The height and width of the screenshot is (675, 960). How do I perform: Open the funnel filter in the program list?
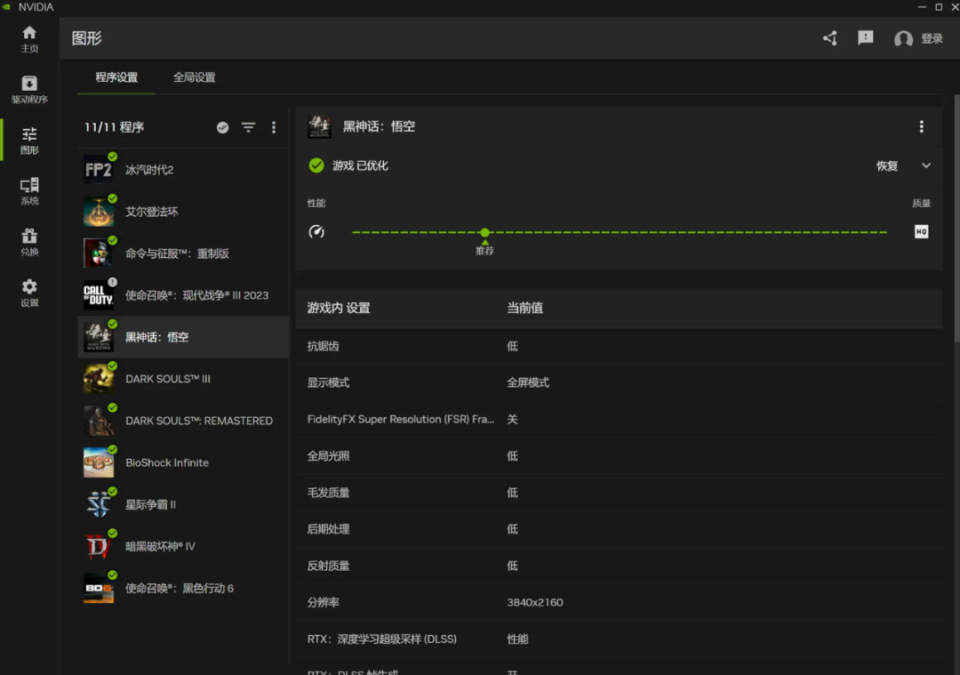click(247, 127)
